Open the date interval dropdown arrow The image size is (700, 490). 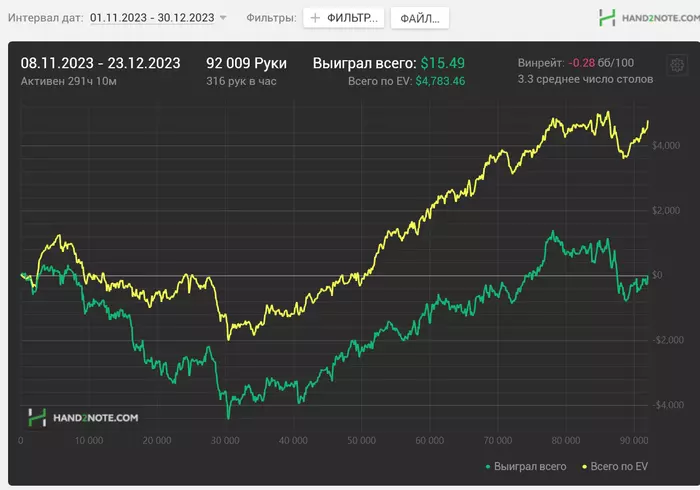[x=223, y=18]
